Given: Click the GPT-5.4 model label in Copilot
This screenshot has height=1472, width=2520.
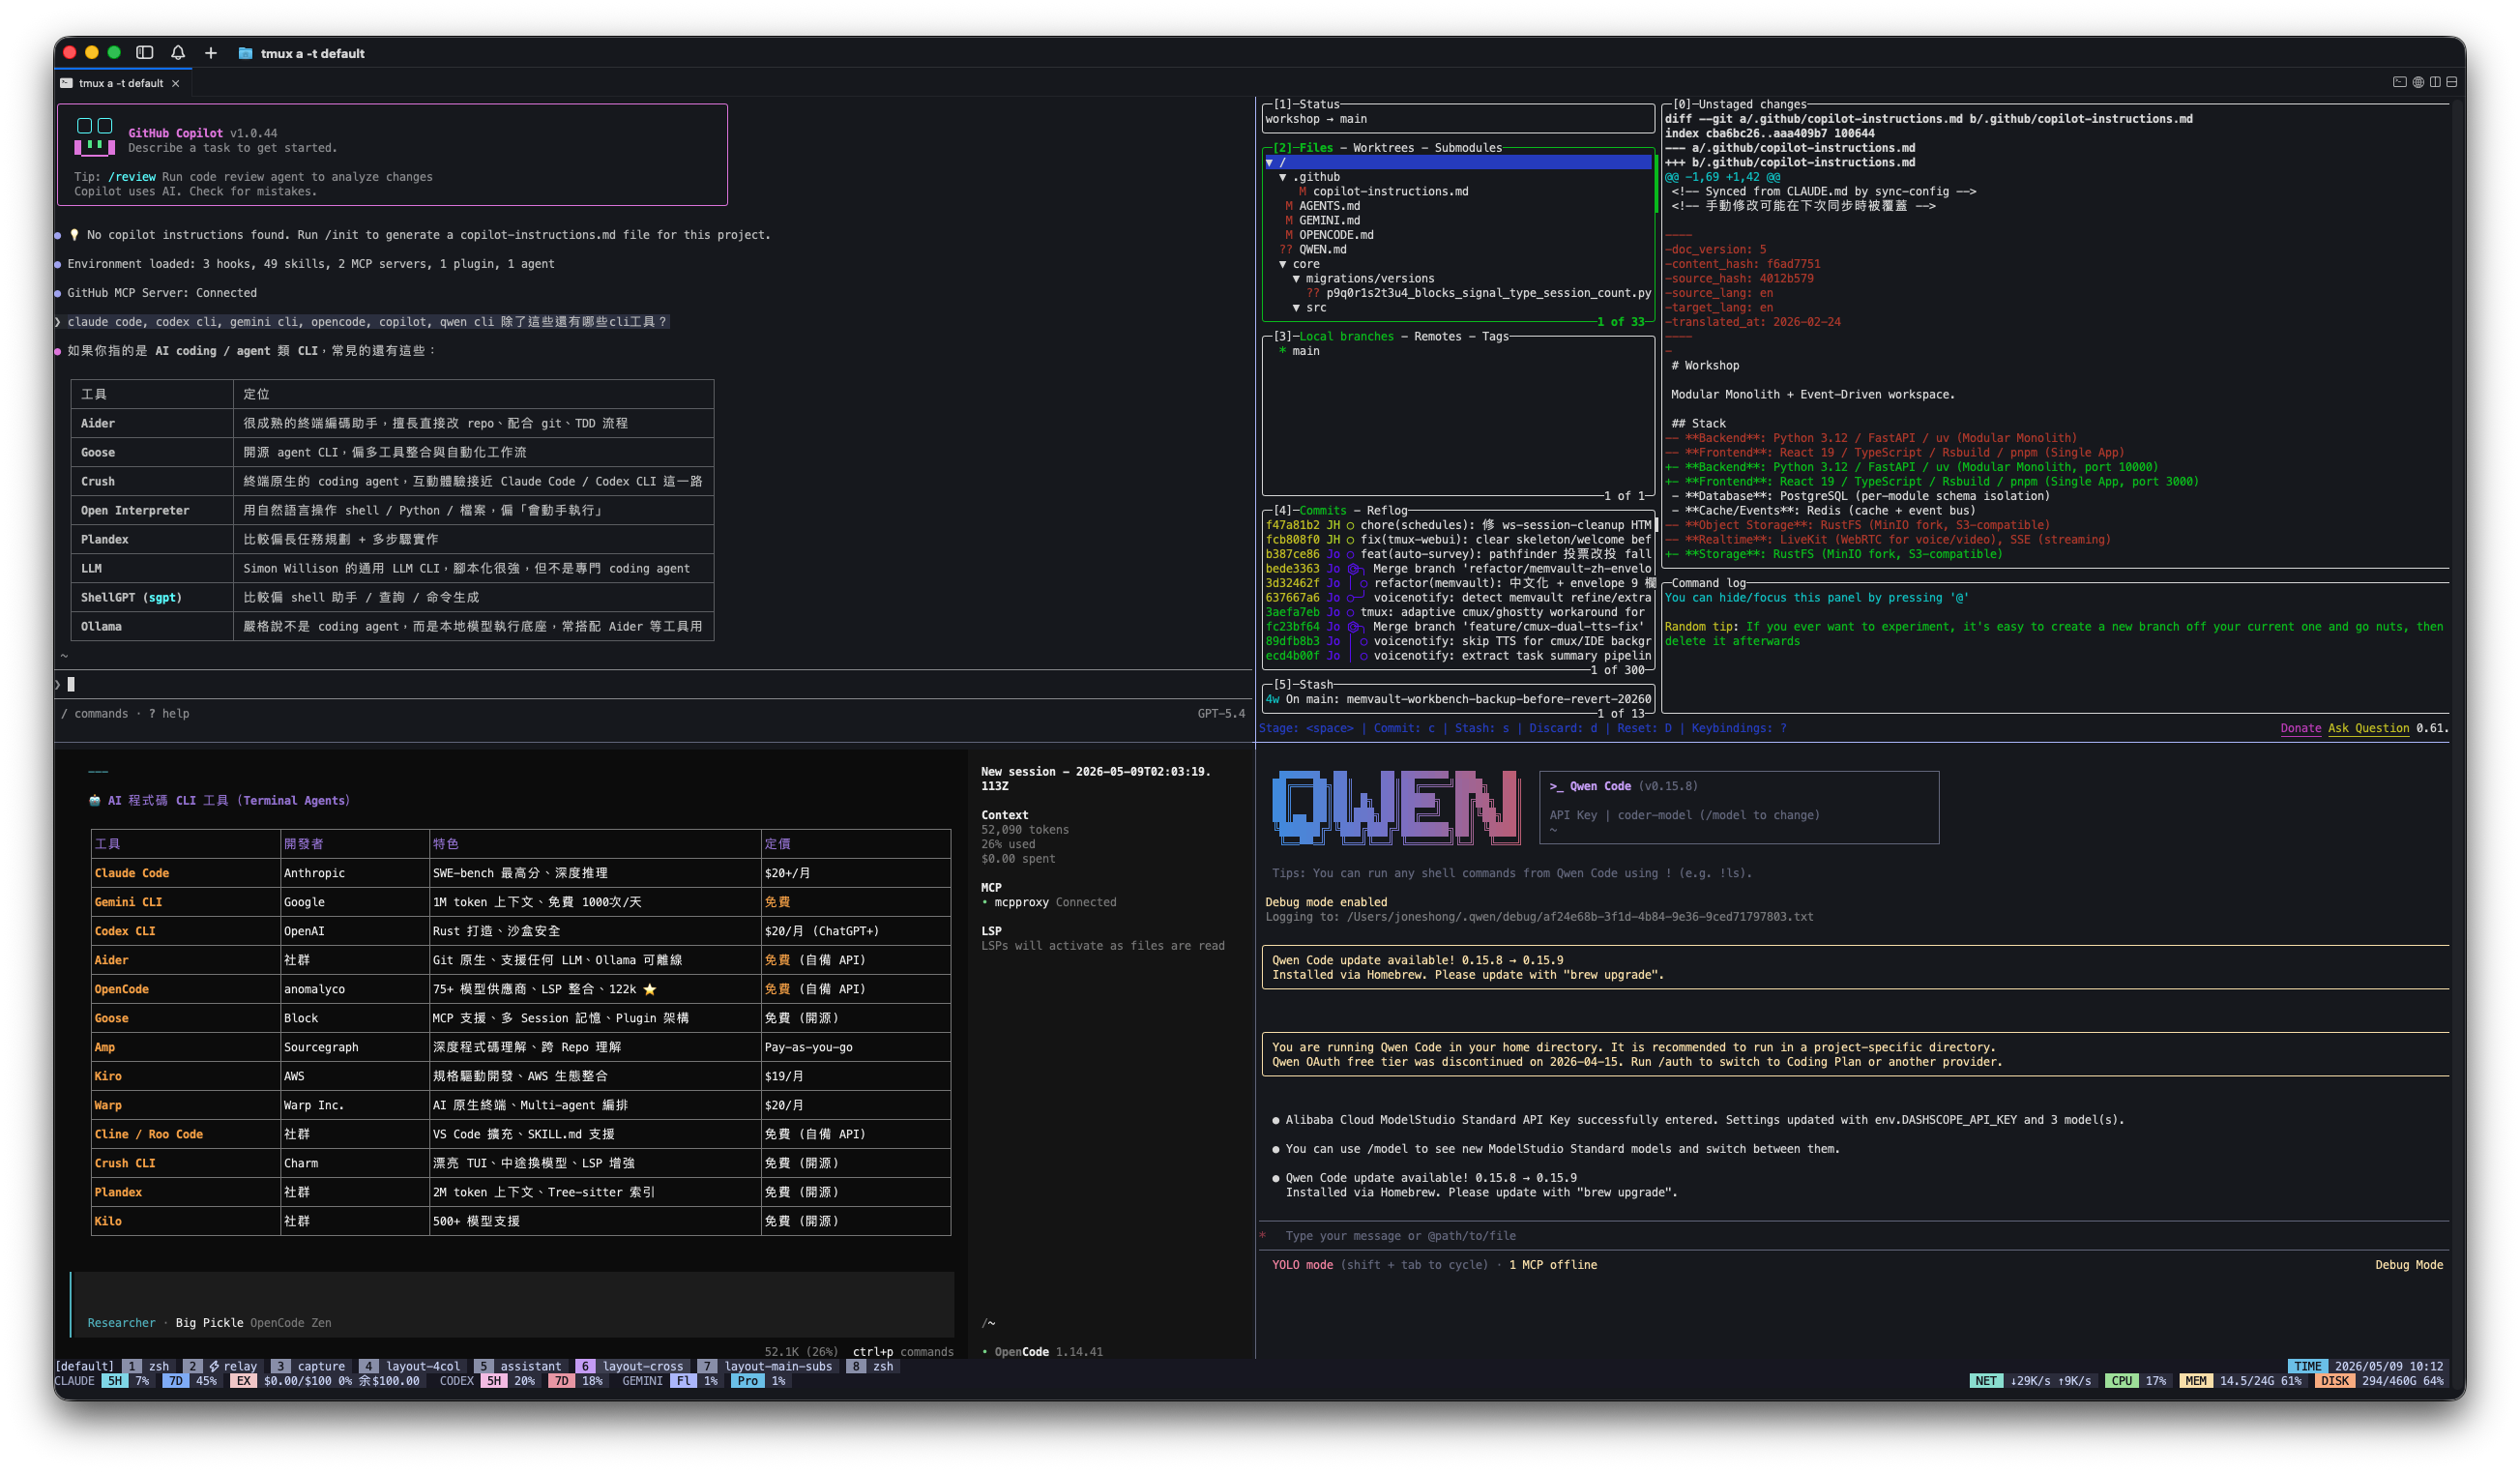Looking at the screenshot, I should [x=1221, y=714].
